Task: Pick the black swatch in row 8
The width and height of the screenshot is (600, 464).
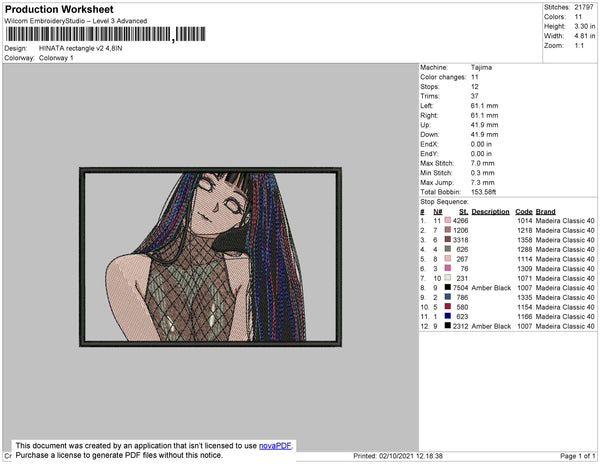Action: pos(448,287)
